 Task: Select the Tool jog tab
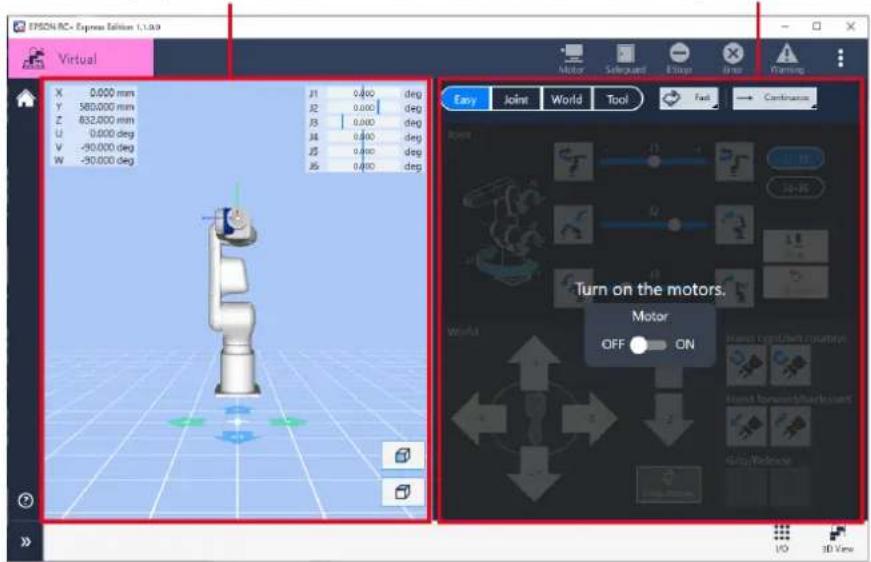(x=618, y=99)
